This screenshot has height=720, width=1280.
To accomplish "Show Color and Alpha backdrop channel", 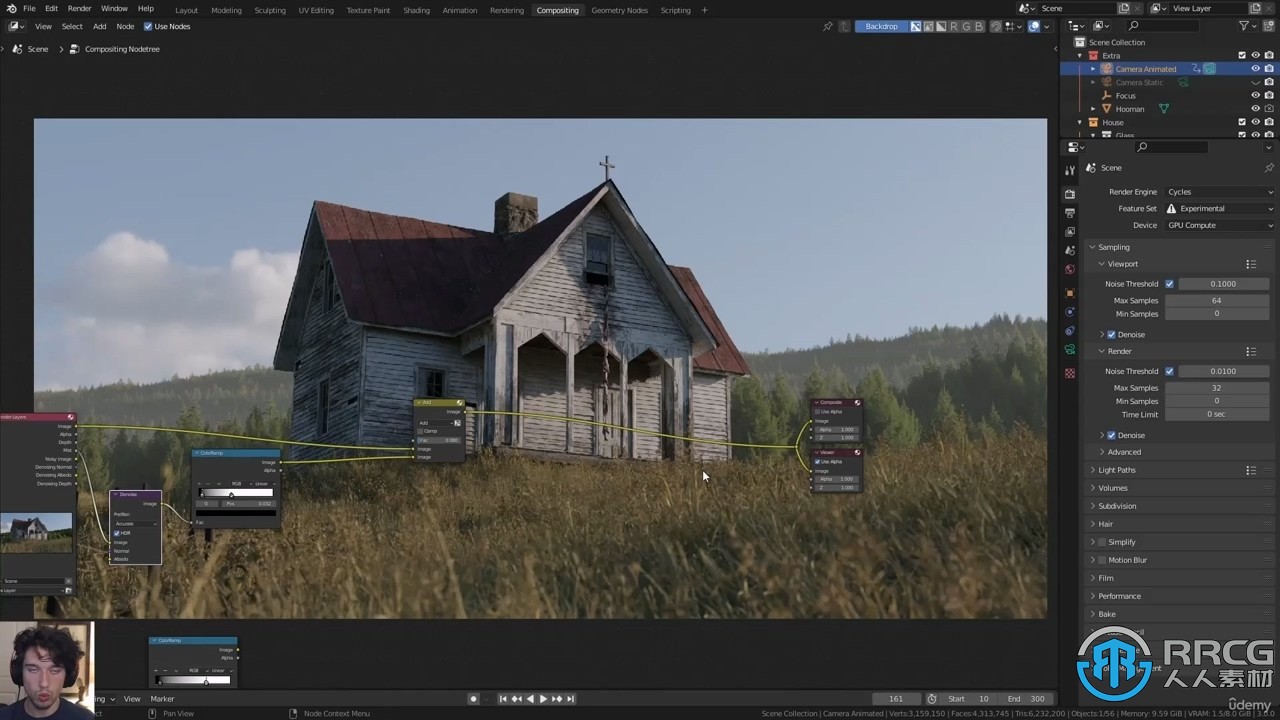I will coord(915,26).
